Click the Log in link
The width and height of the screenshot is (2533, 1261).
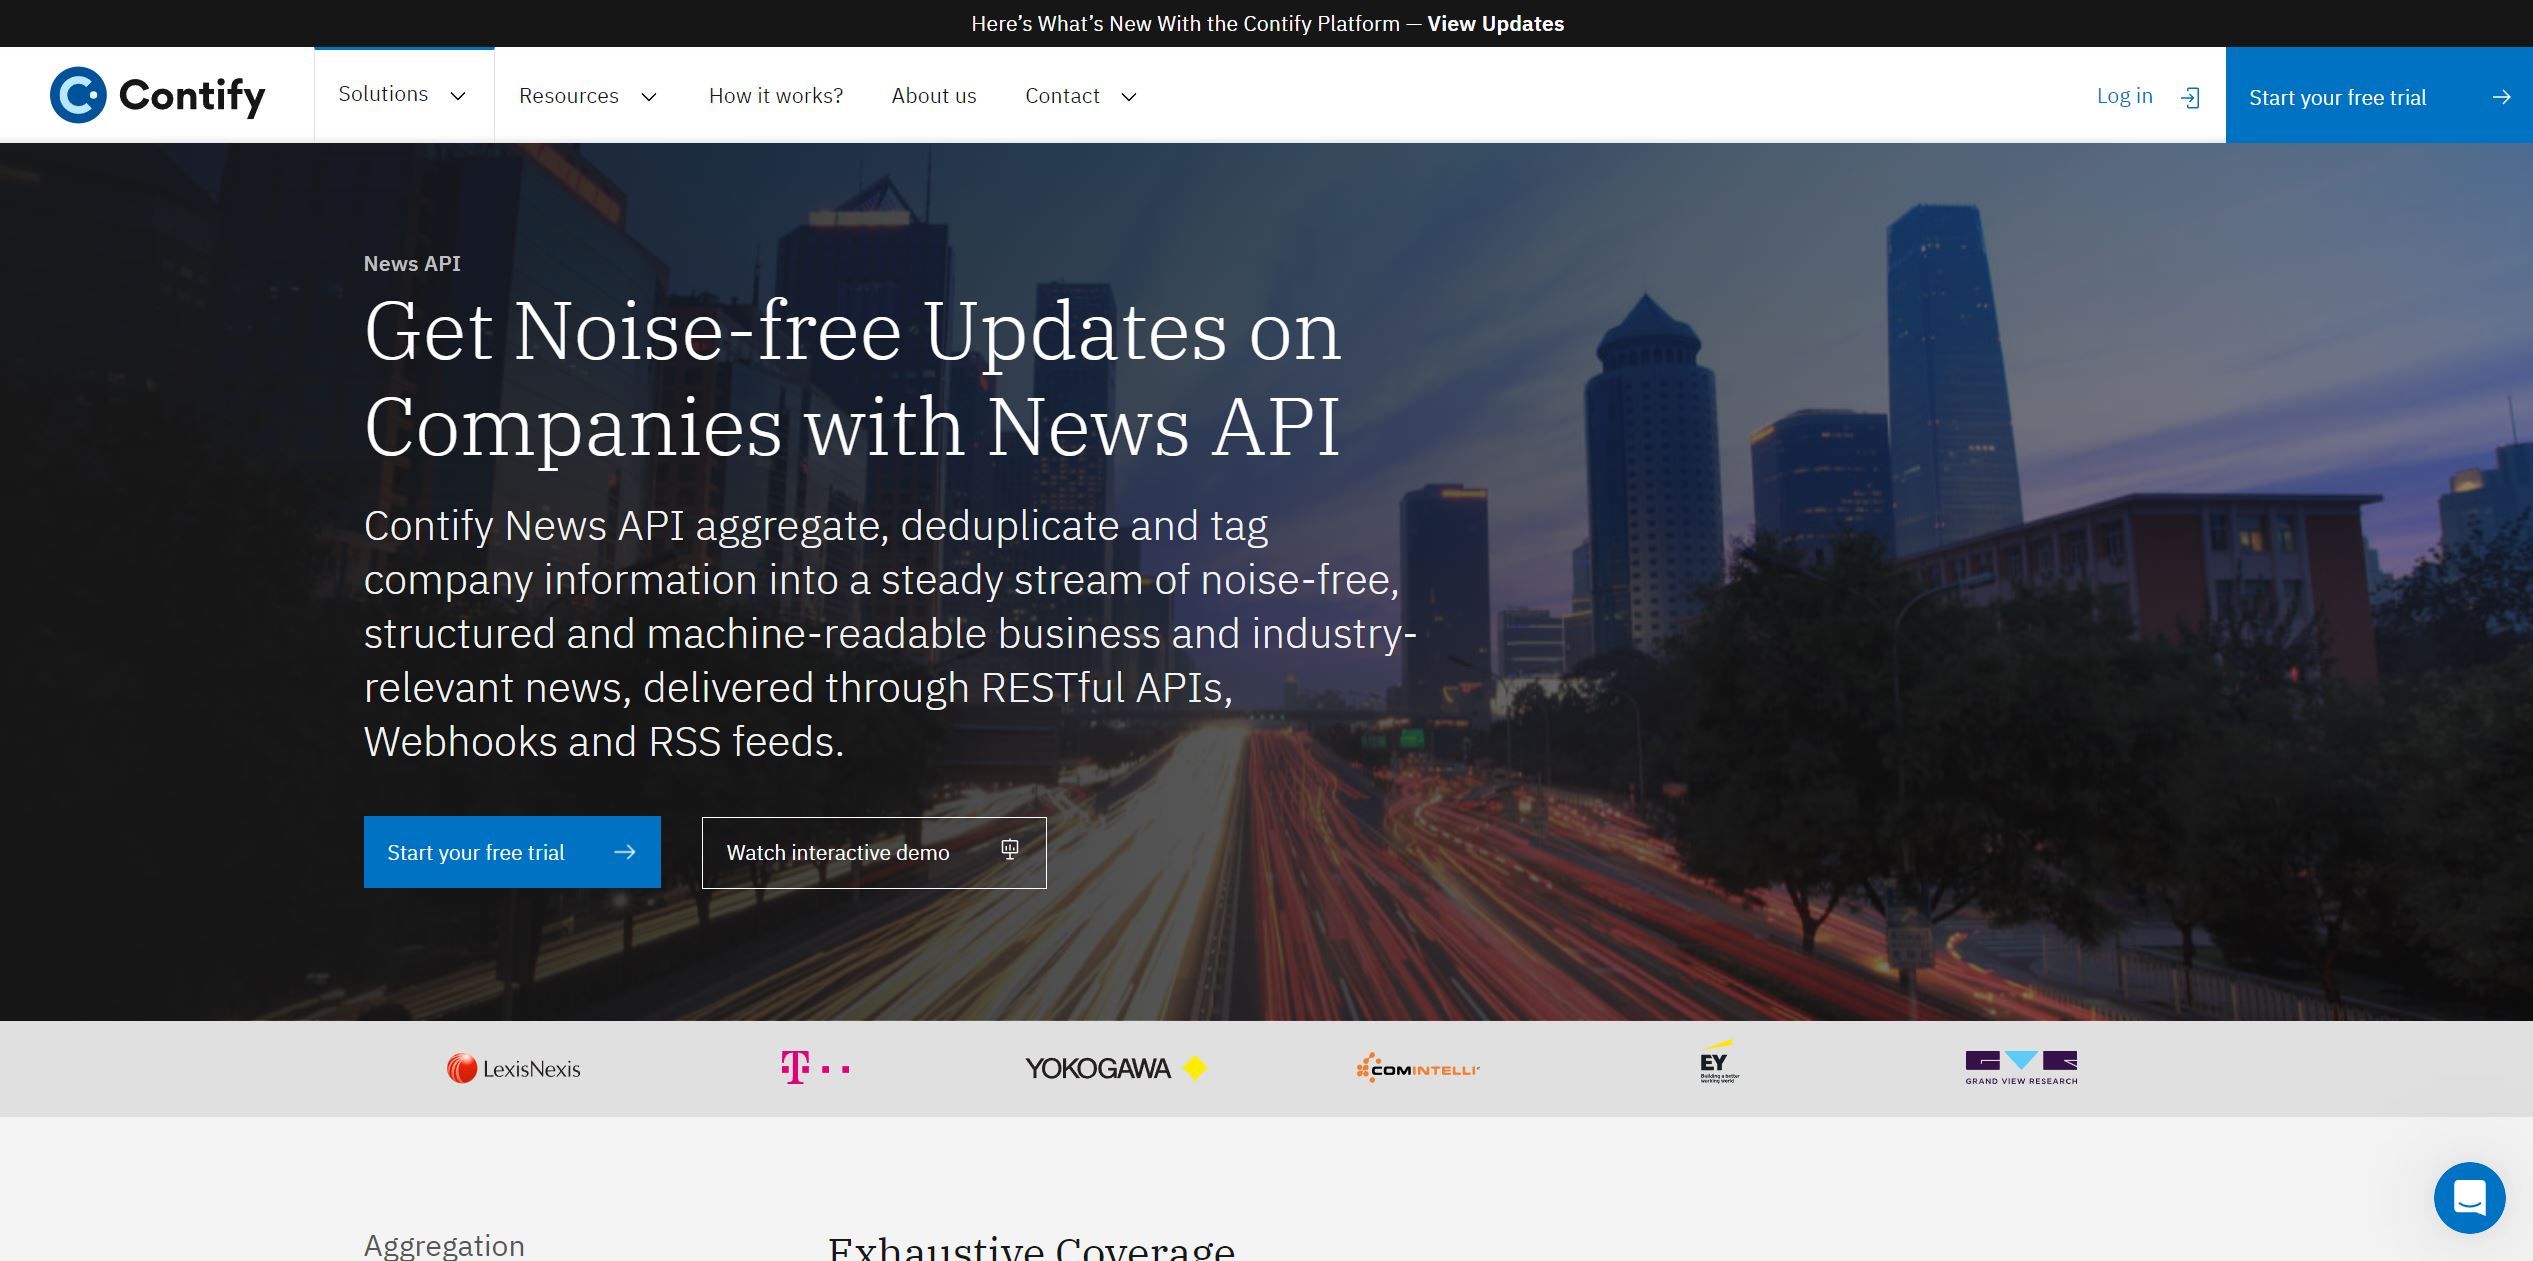click(2124, 95)
